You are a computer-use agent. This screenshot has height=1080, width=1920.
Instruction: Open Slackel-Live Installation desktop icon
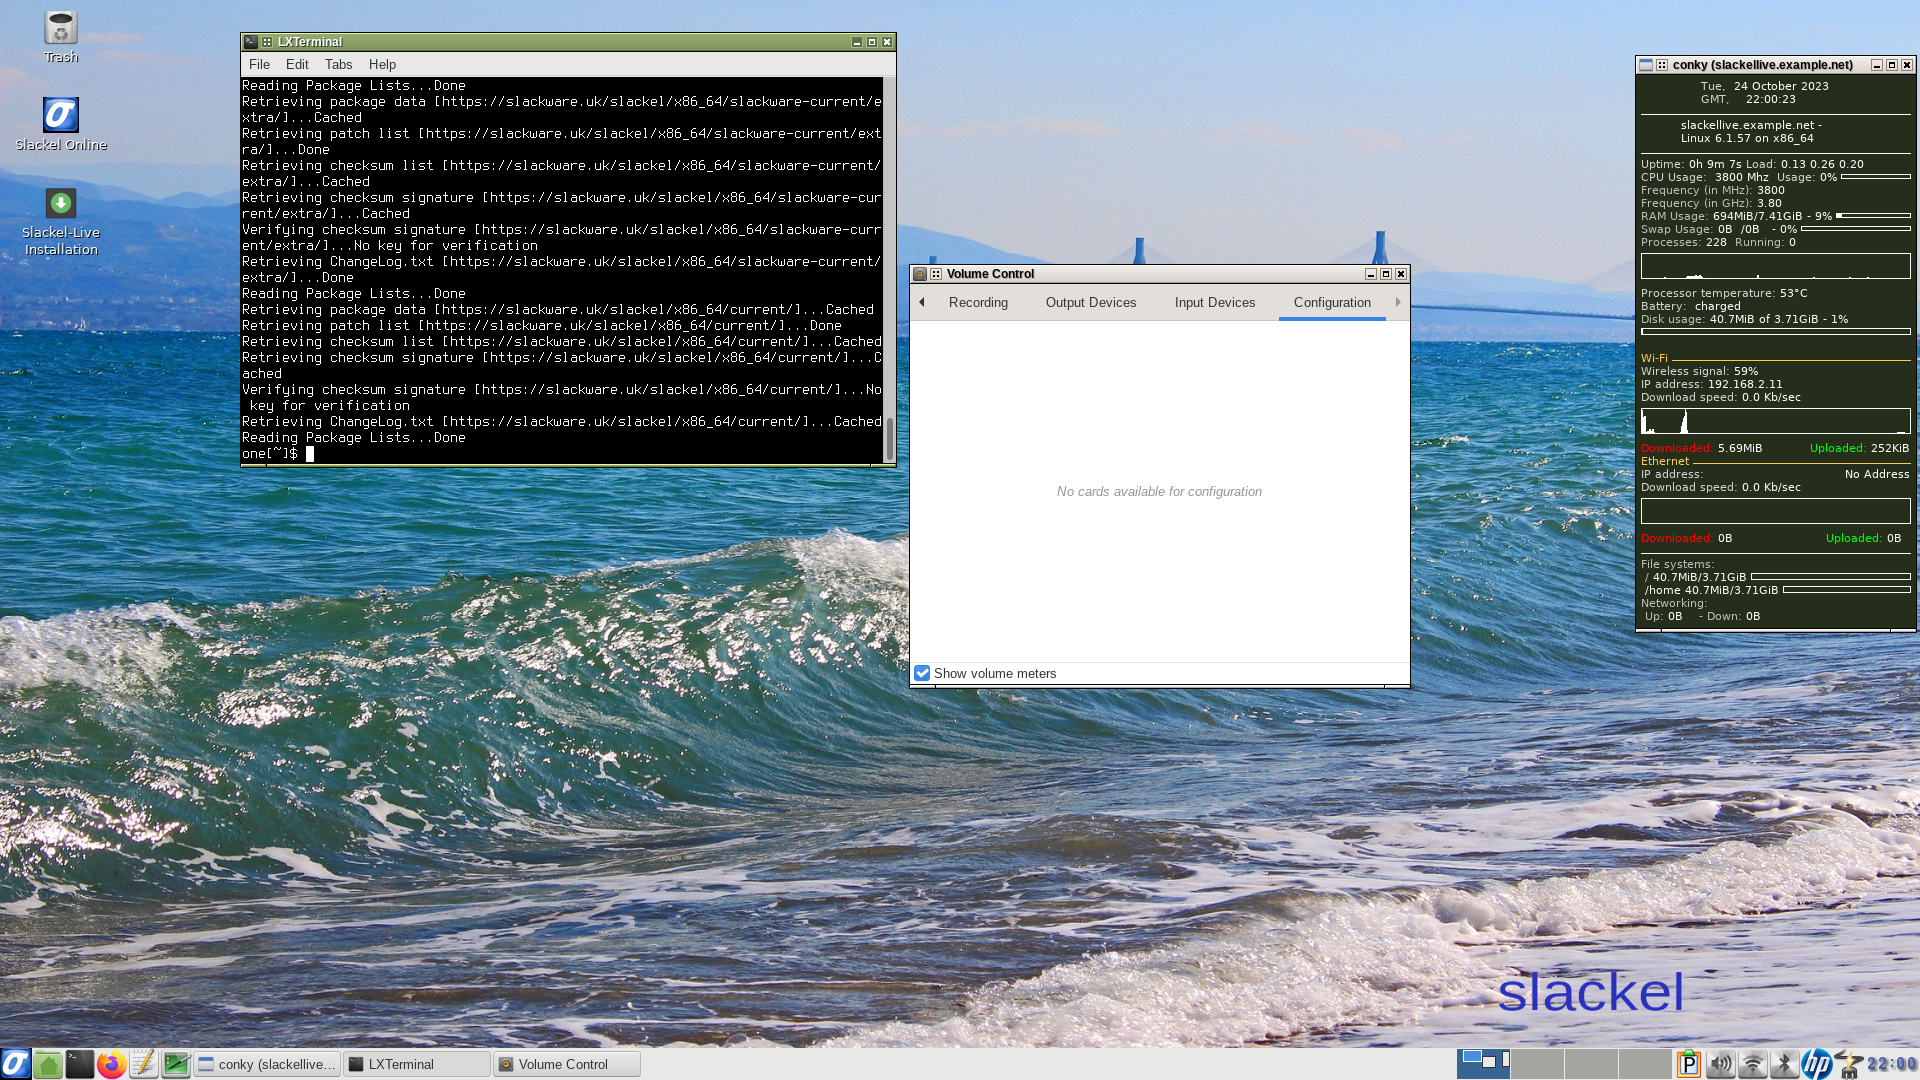pyautogui.click(x=61, y=222)
